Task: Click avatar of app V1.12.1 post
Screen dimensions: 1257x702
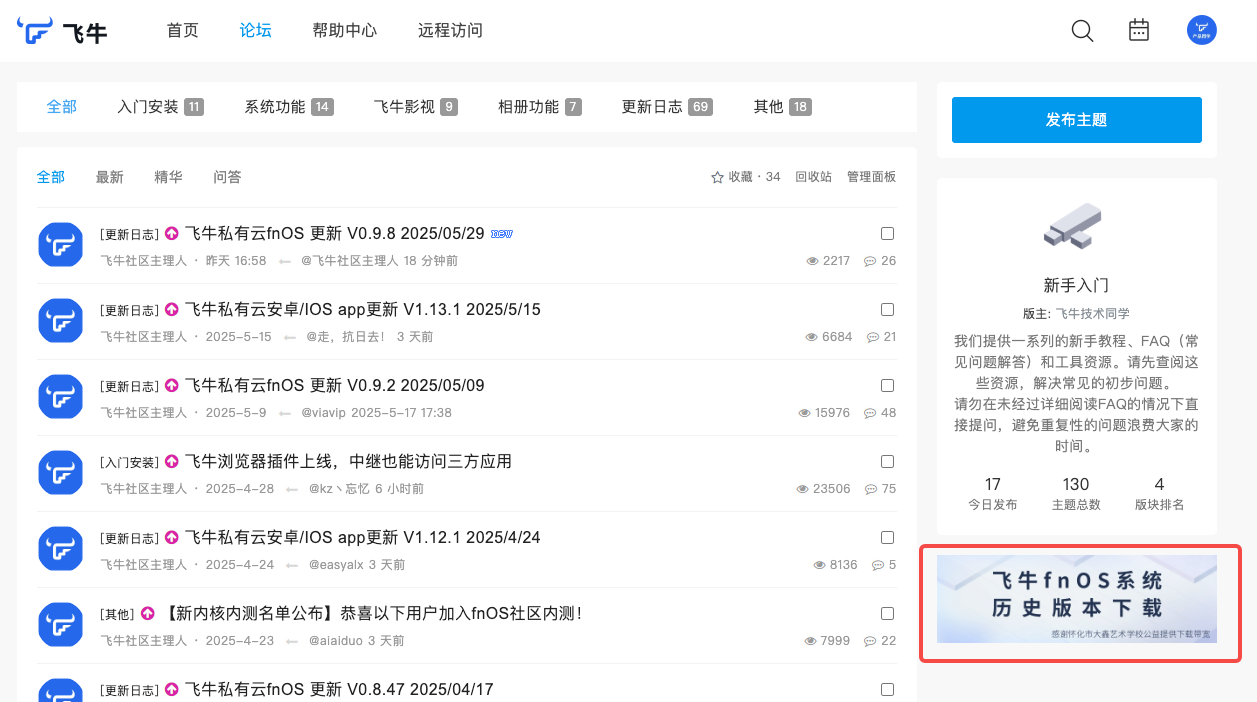Action: (60, 549)
